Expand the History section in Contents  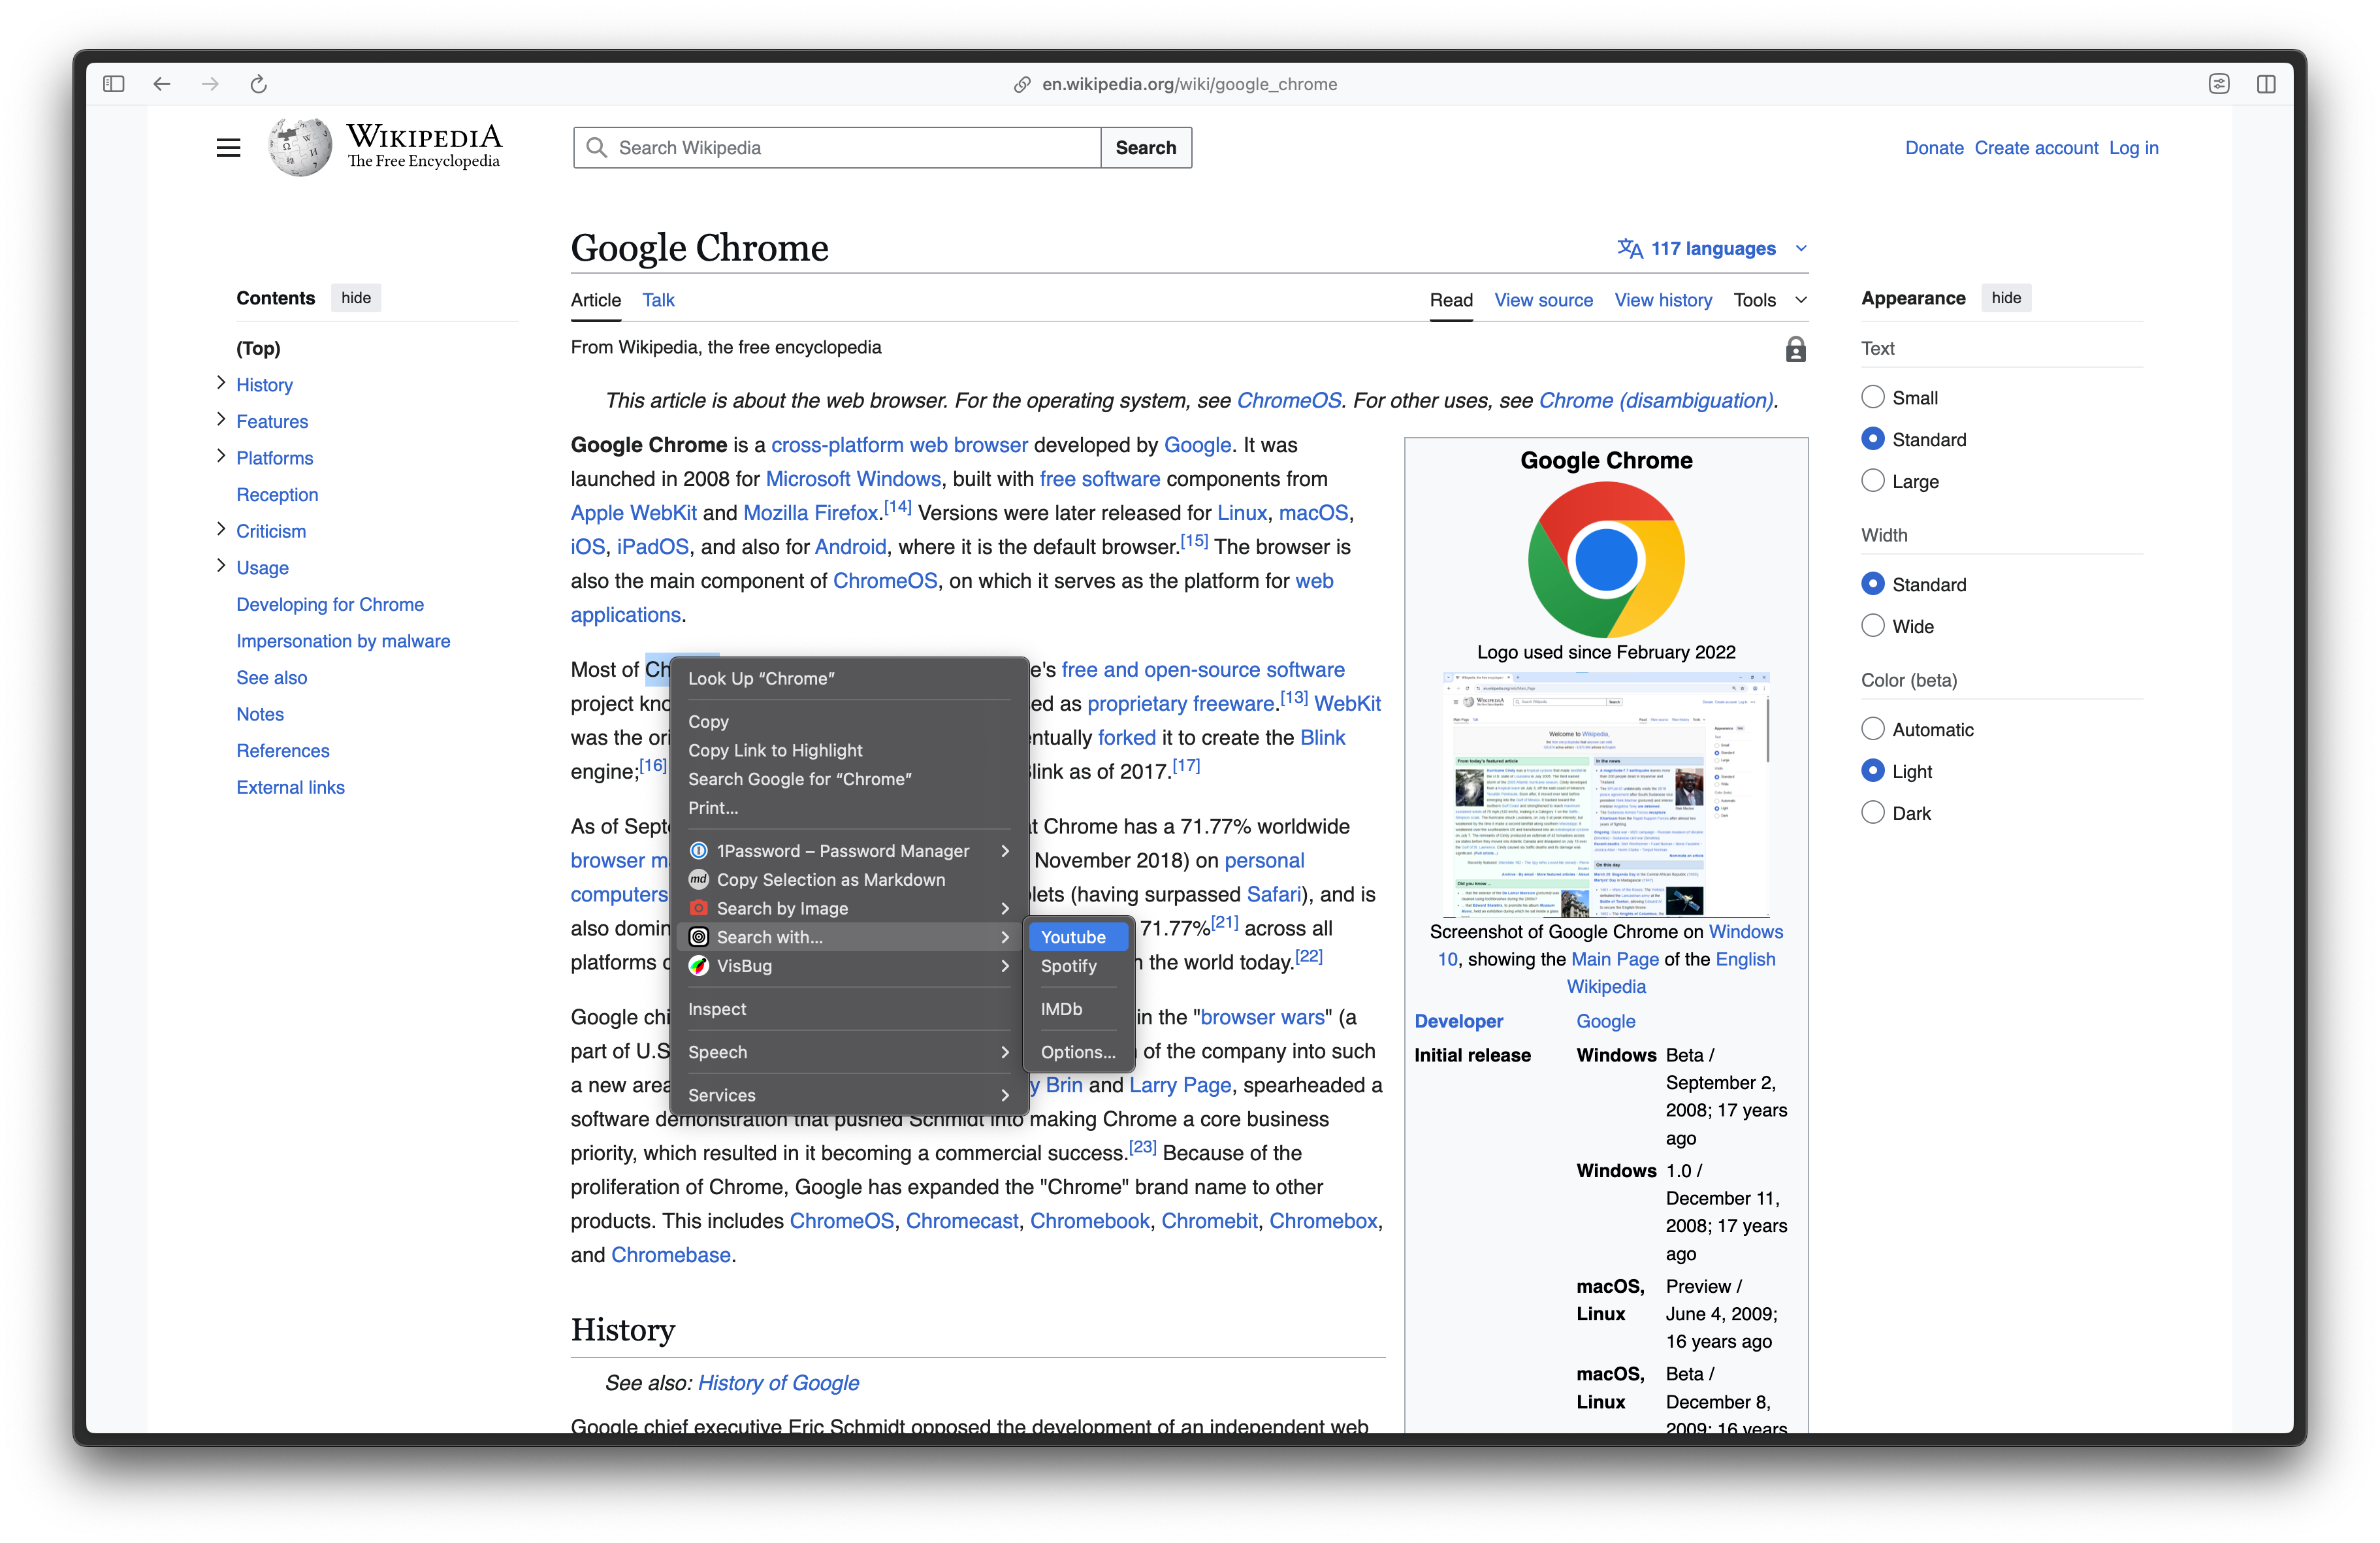(221, 384)
